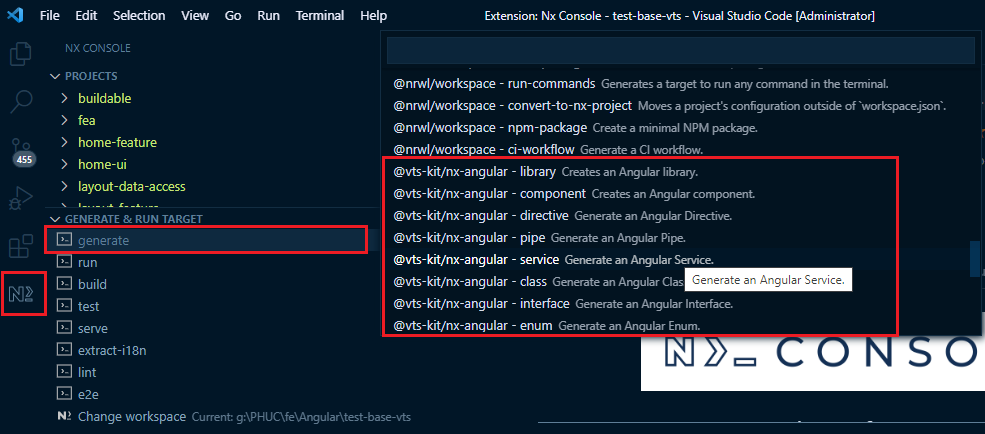Click the terminal icon beside e2e
985x434 pixels.
(64, 394)
